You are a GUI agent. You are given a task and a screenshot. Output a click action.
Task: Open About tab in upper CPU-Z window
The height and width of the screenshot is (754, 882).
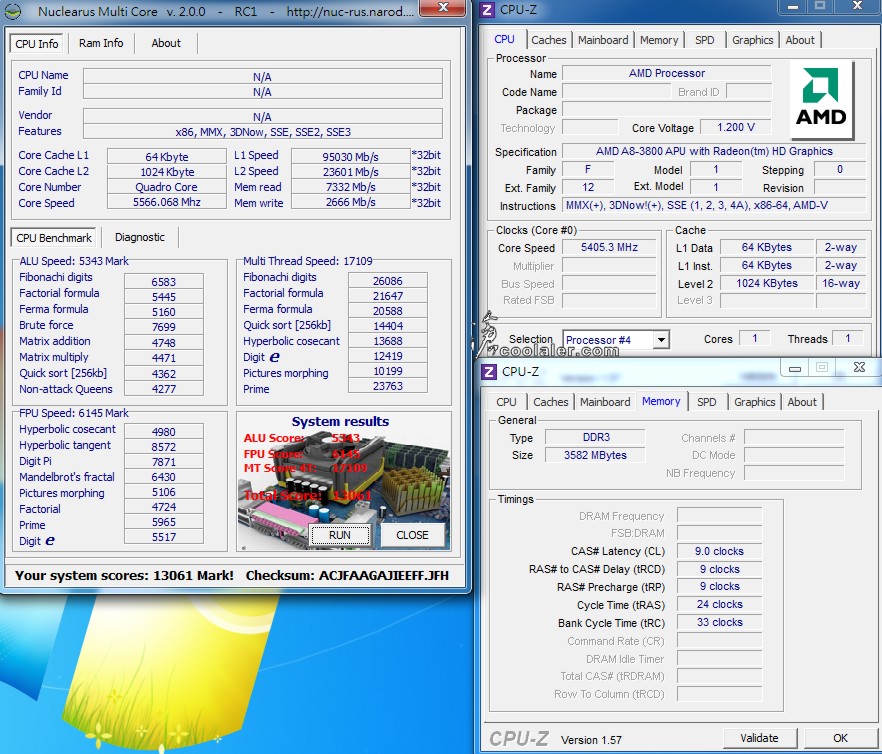pos(800,40)
